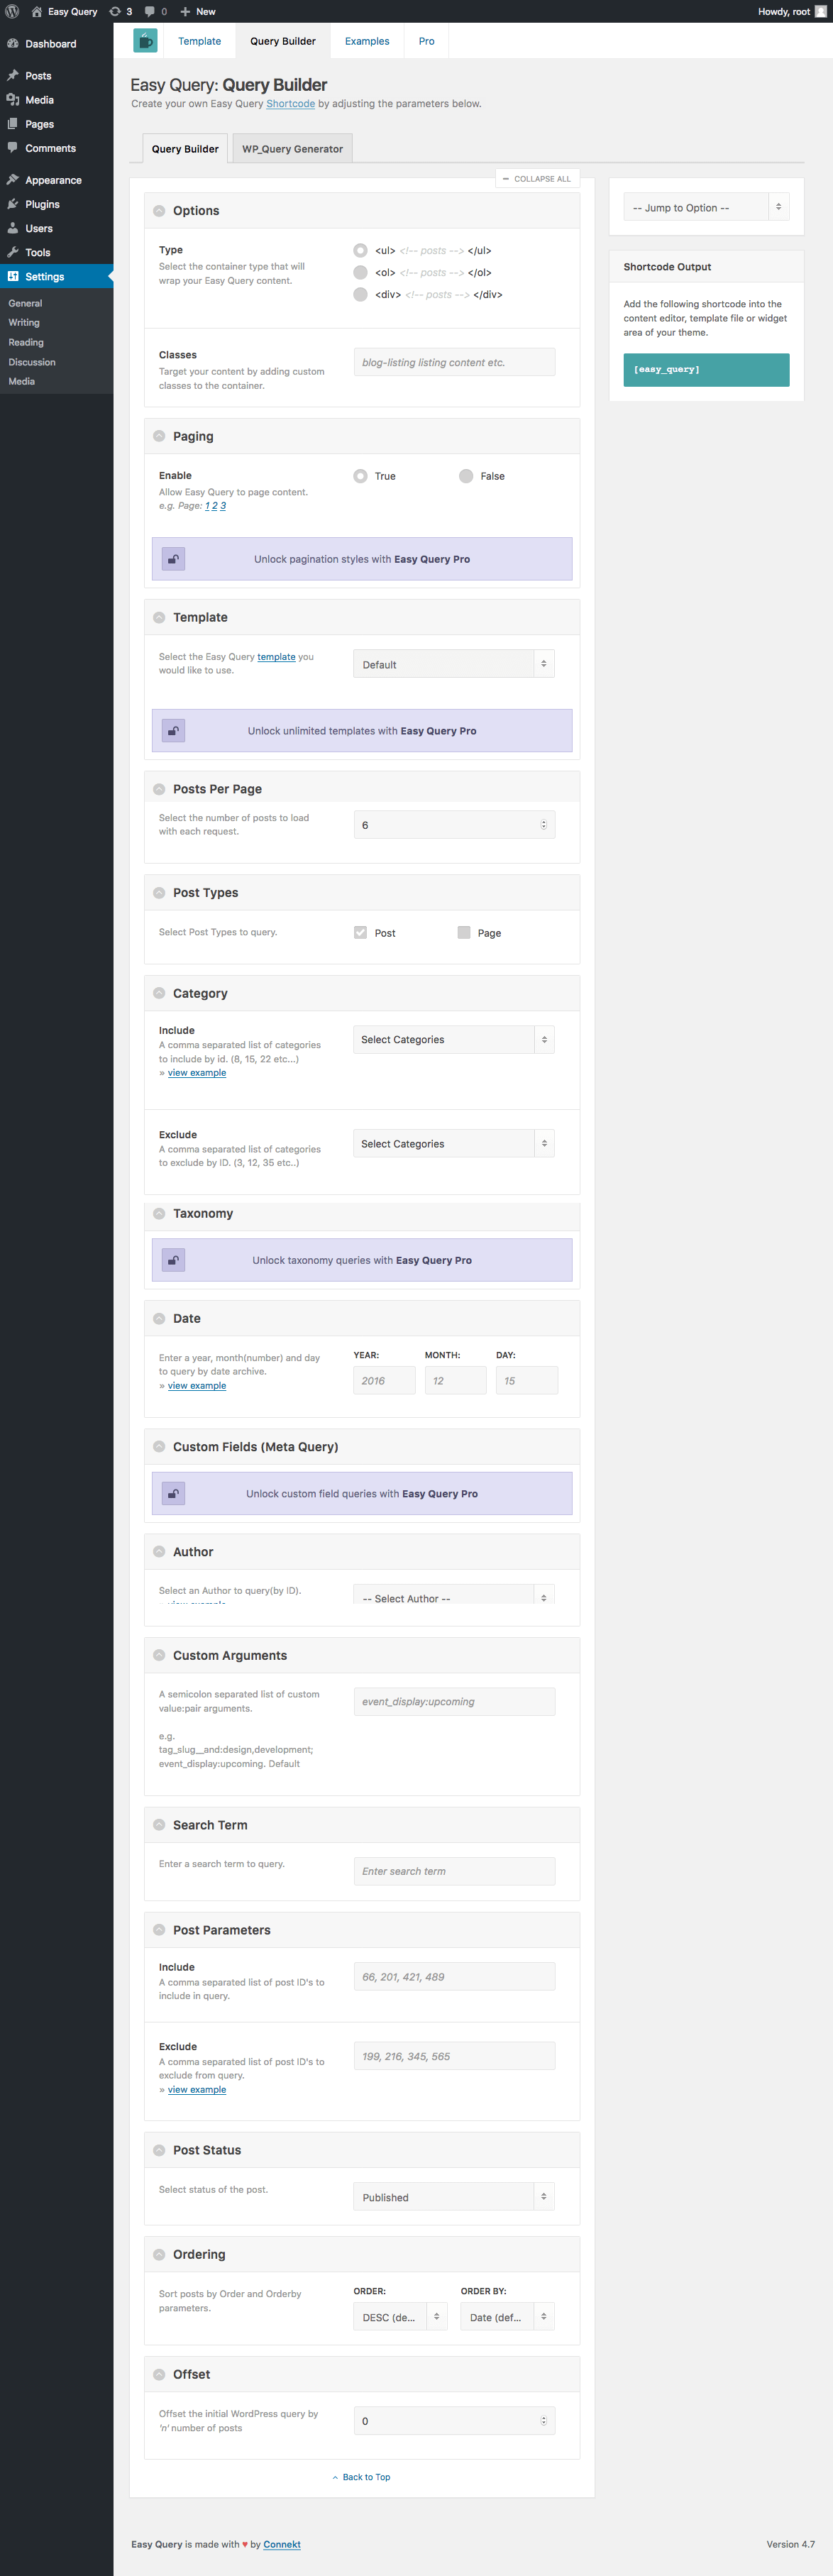Viewport: 833px width, 2576px height.
Task: Click the Easy Query coffee cup logo
Action: coord(145,40)
